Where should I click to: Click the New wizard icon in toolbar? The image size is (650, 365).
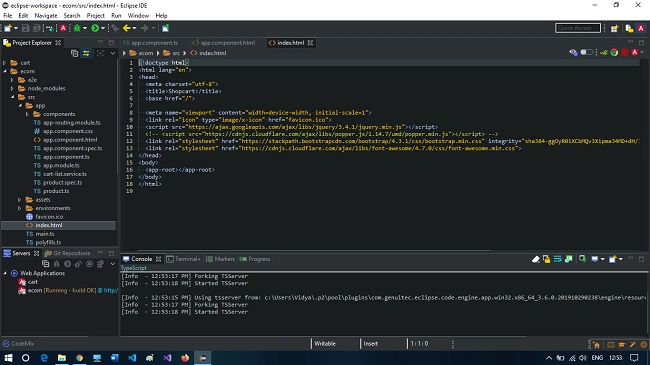coord(7,28)
